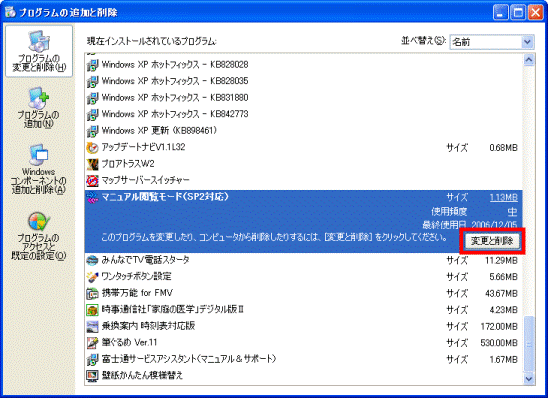Minimize the プログラムの追加と削除 window
Screen dimensions: 548x398
[500, 13]
